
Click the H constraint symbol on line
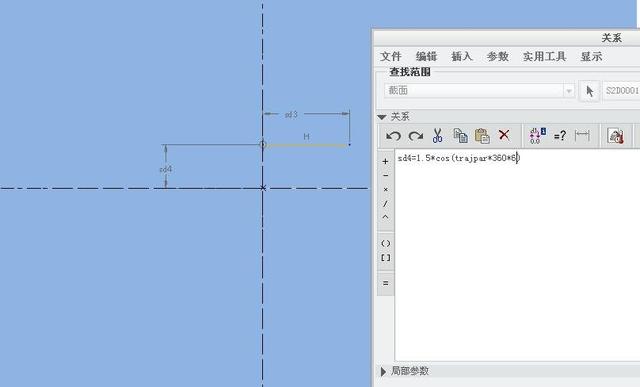pos(306,136)
